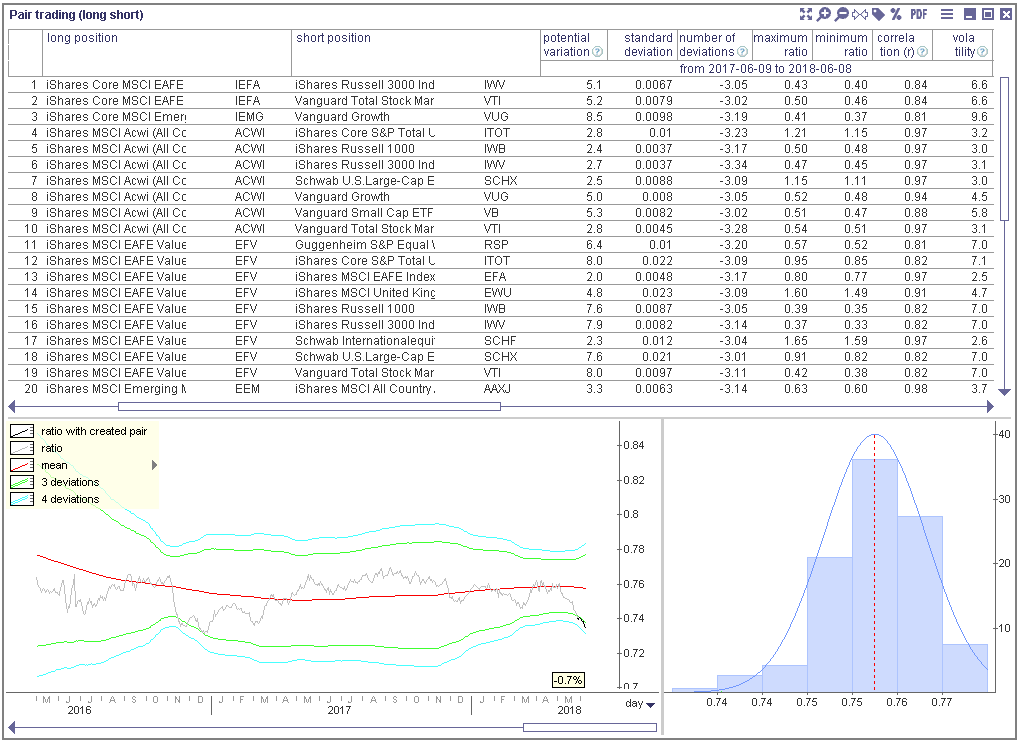Viewport: 1018px width, 742px height.
Task: Select the AAXJ ticker cell
Action: pyautogui.click(x=499, y=389)
